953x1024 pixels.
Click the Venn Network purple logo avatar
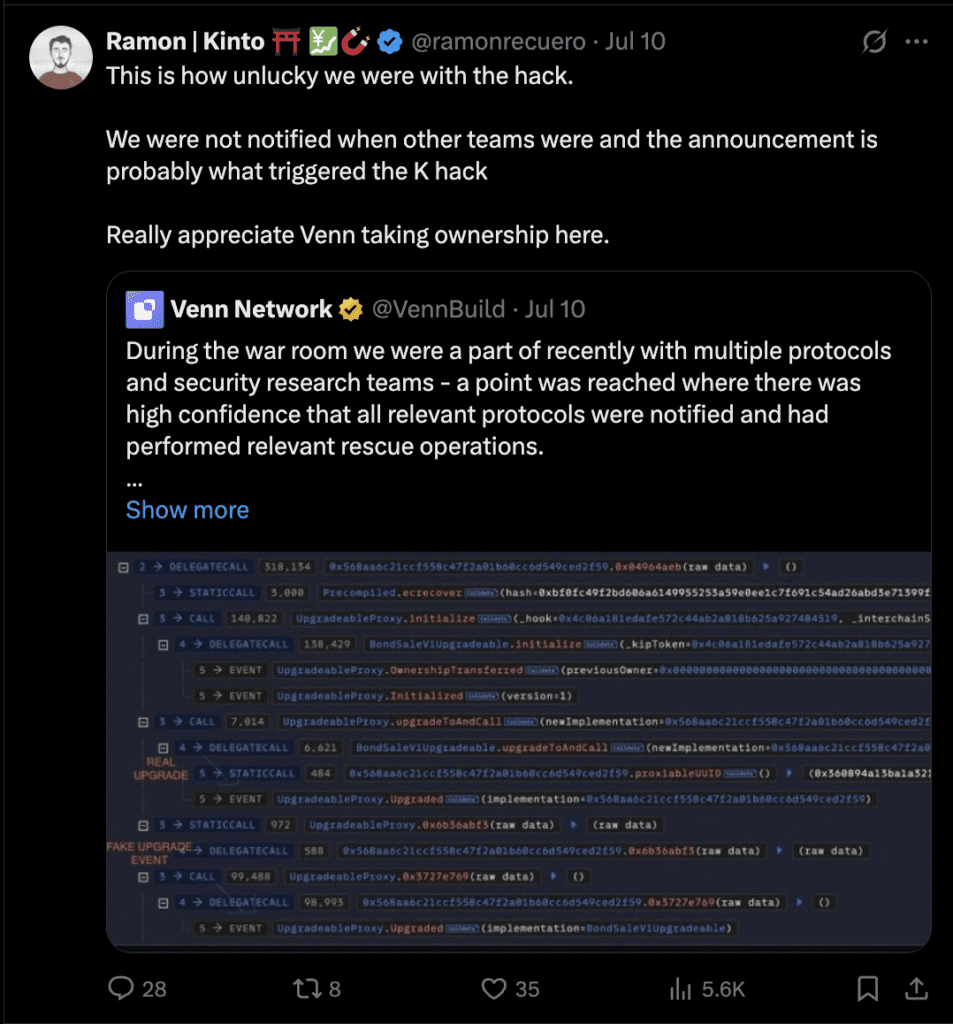click(144, 310)
